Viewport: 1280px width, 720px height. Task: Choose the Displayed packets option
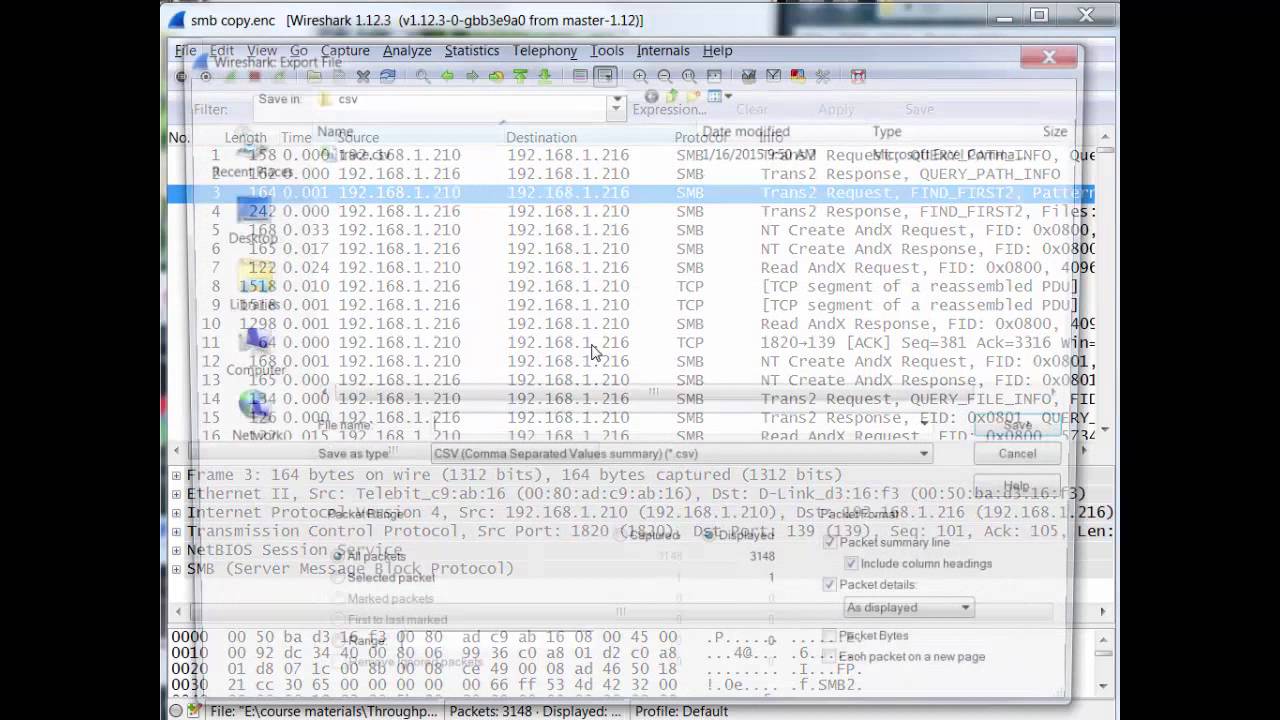pyautogui.click(x=708, y=535)
